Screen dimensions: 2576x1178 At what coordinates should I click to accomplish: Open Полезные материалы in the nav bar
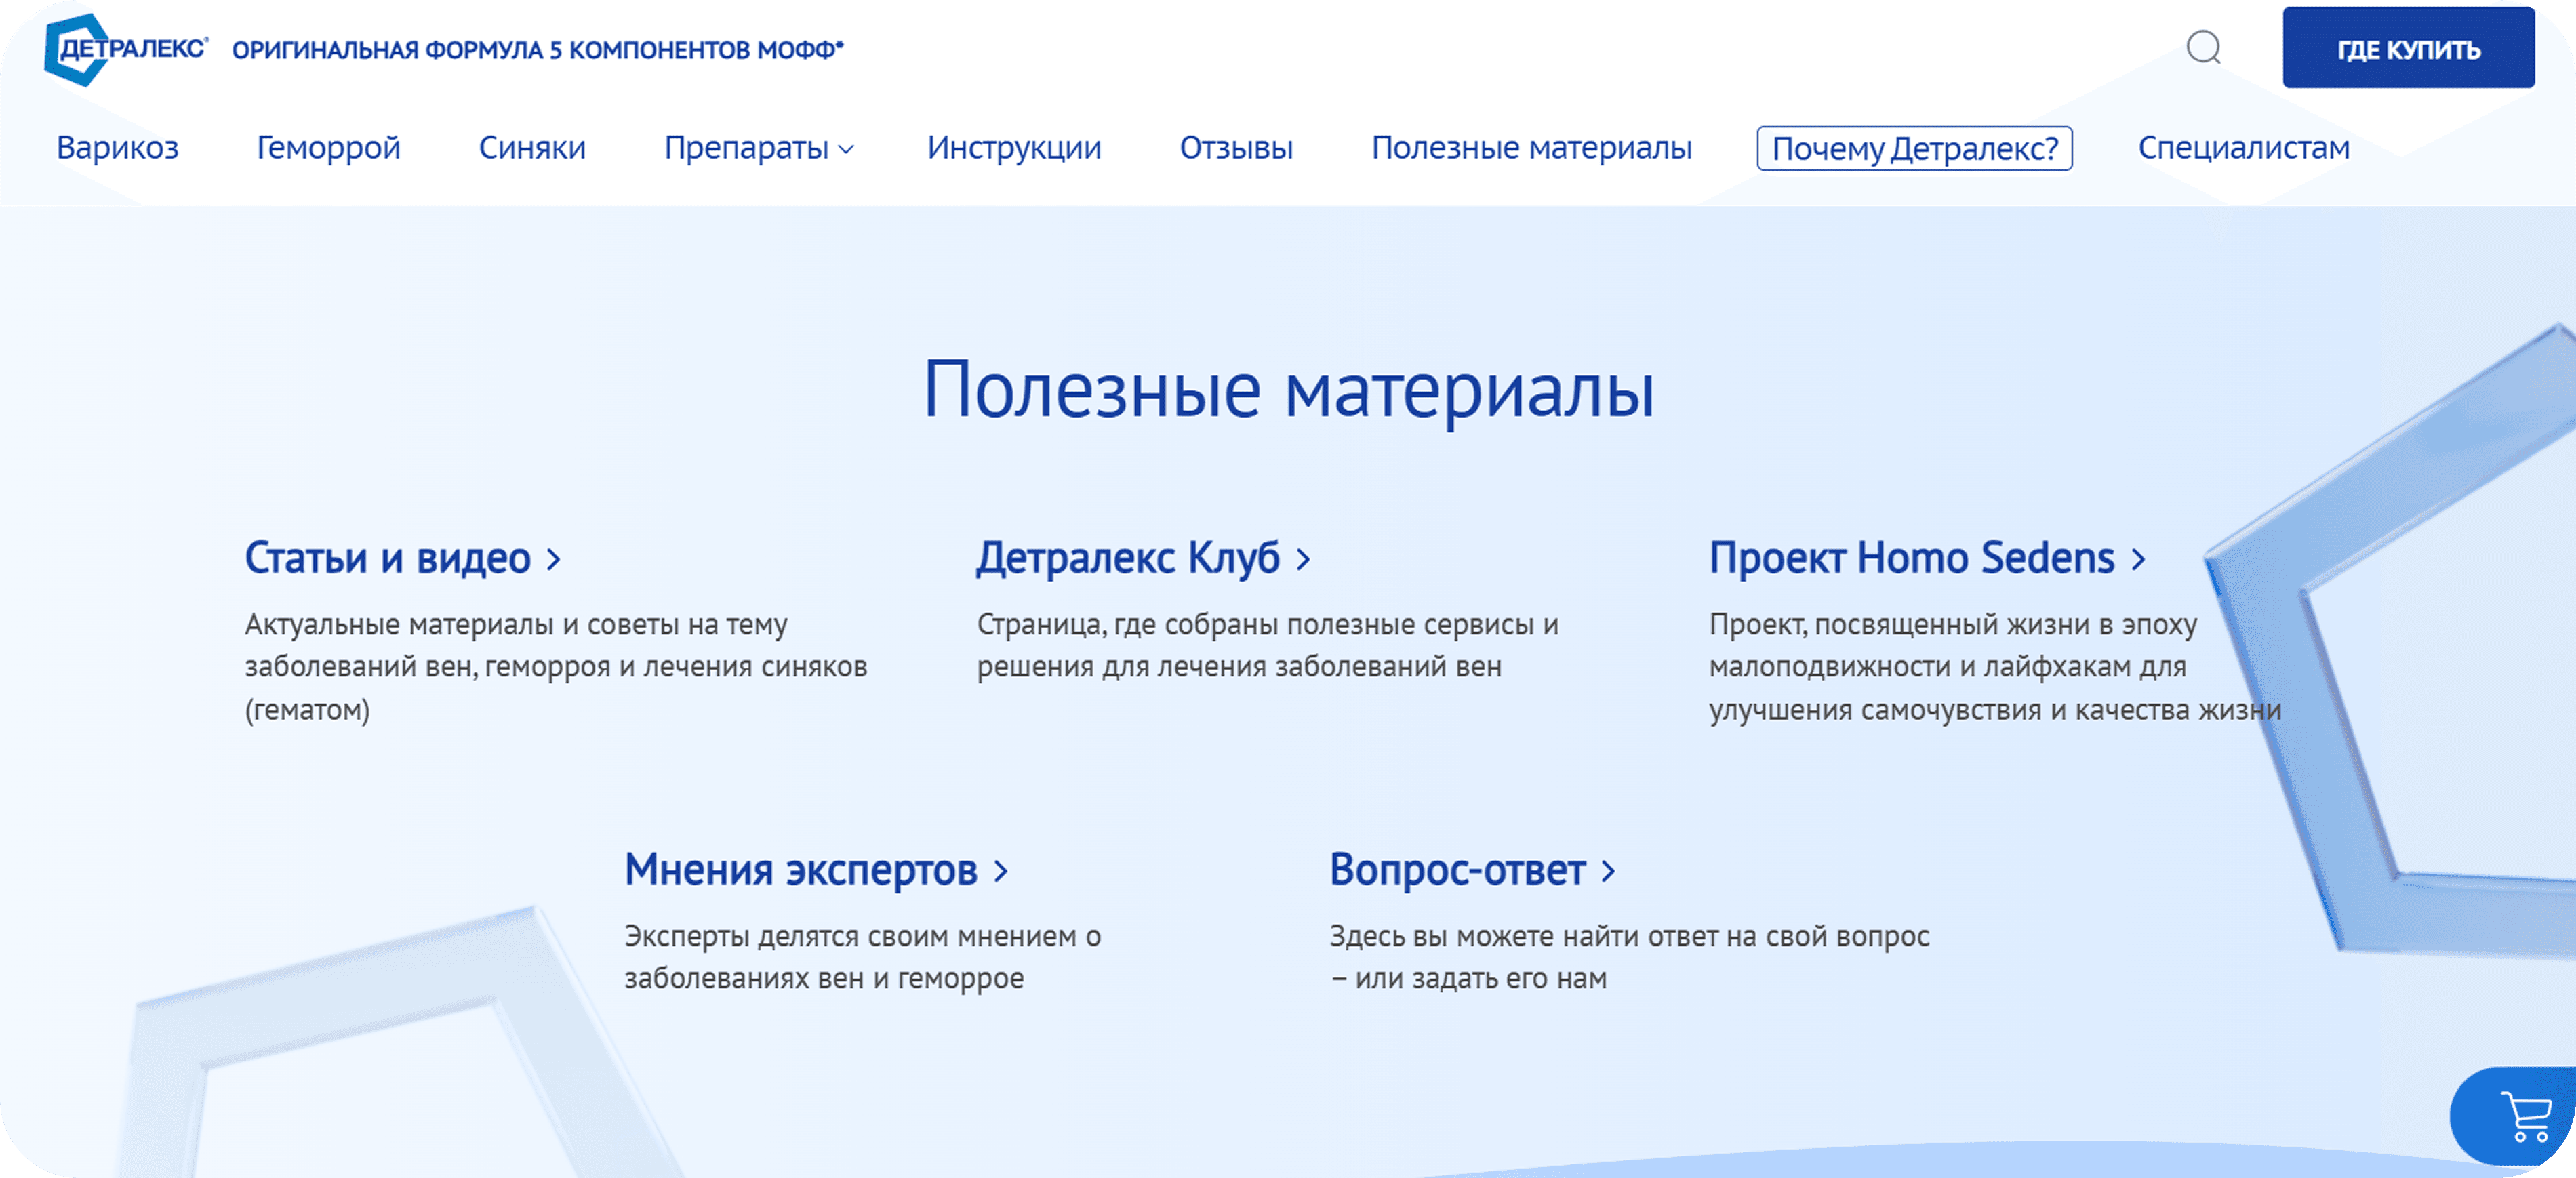click(1531, 148)
